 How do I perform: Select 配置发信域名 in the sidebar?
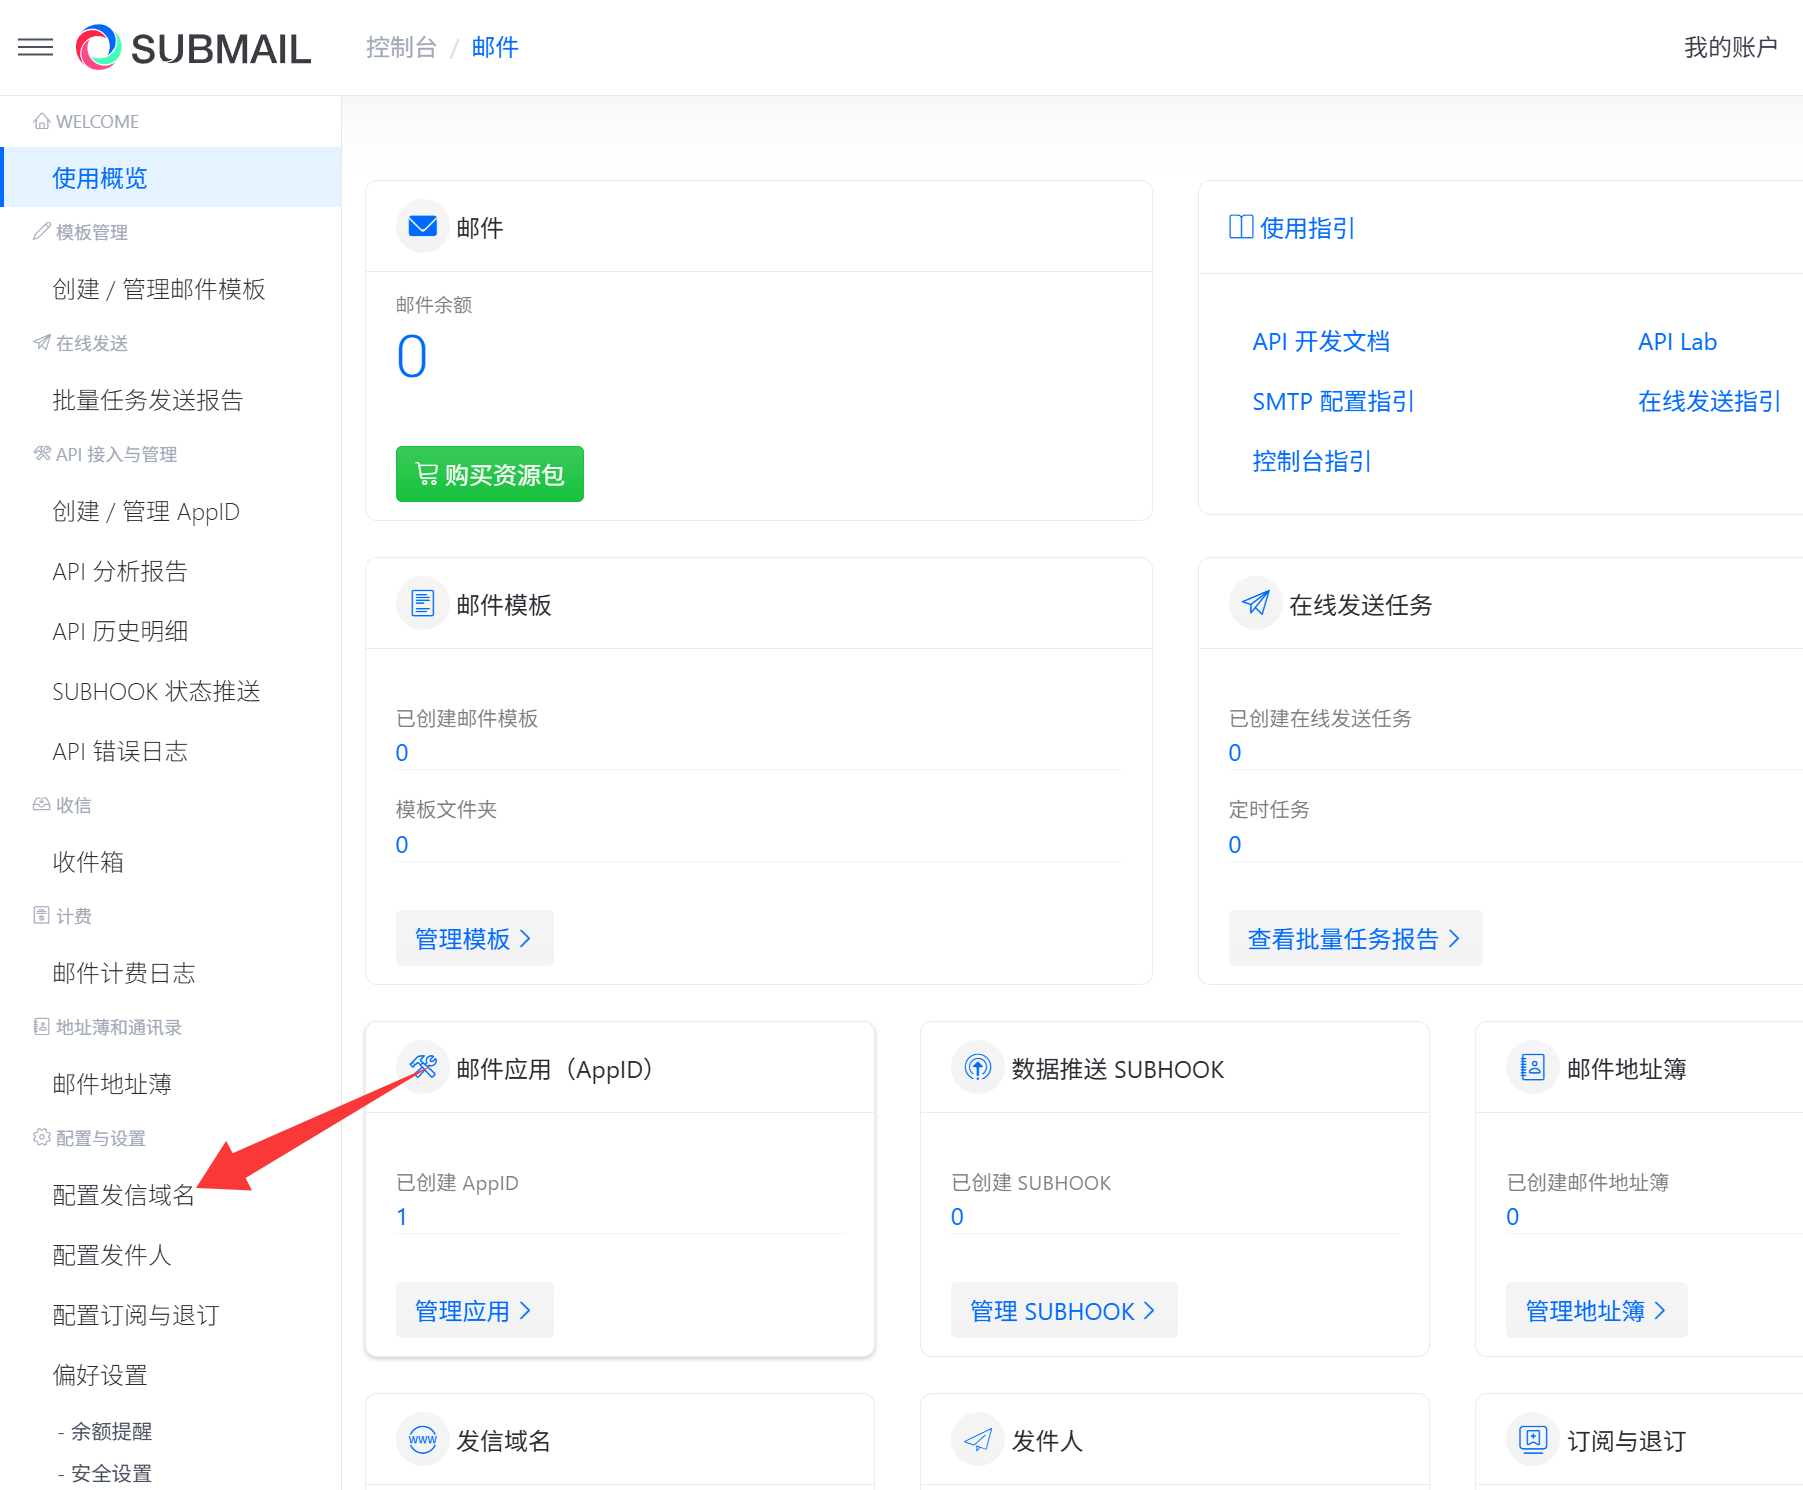123,1195
